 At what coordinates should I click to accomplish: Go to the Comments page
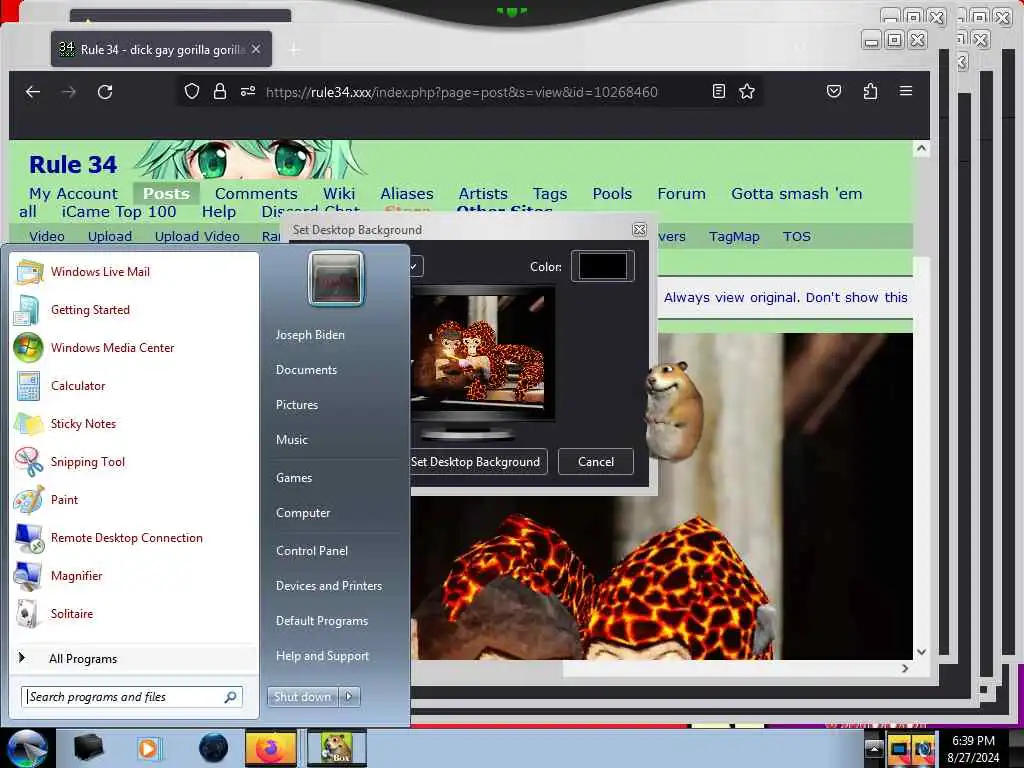click(256, 194)
